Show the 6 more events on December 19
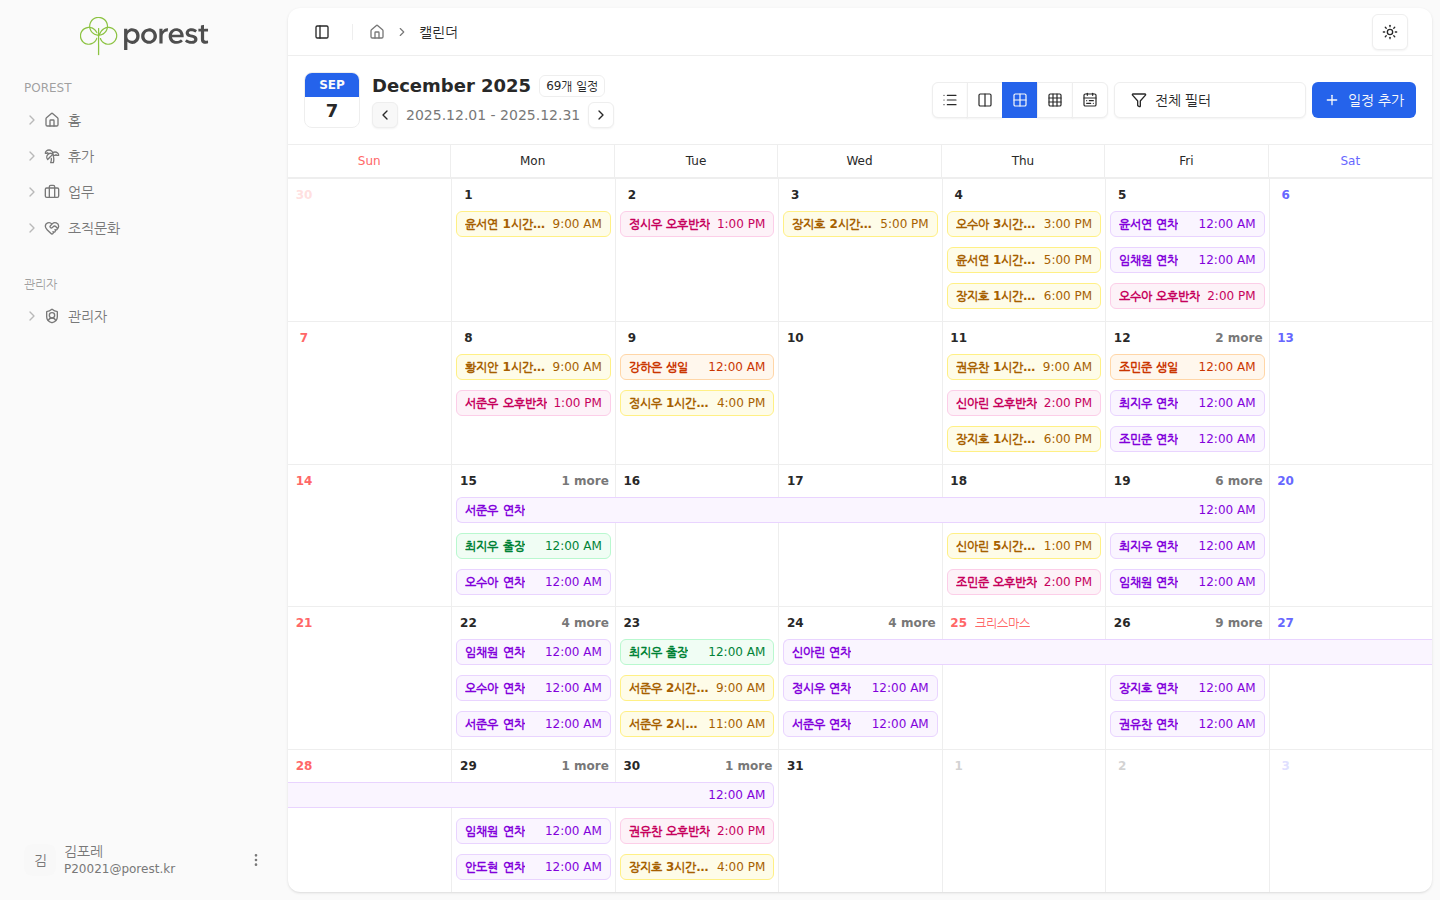 point(1238,481)
